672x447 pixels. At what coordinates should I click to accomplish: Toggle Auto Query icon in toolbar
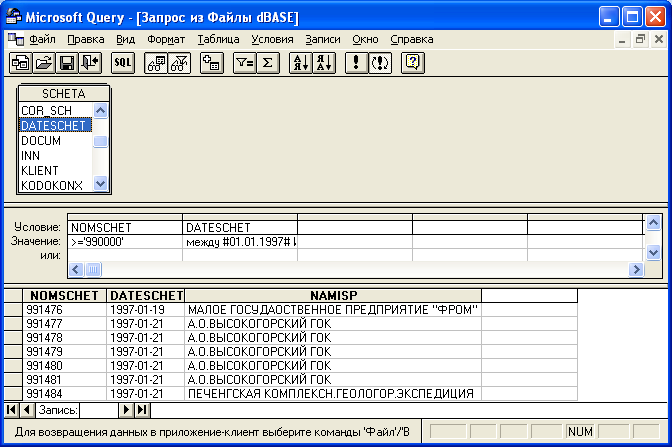coord(380,63)
